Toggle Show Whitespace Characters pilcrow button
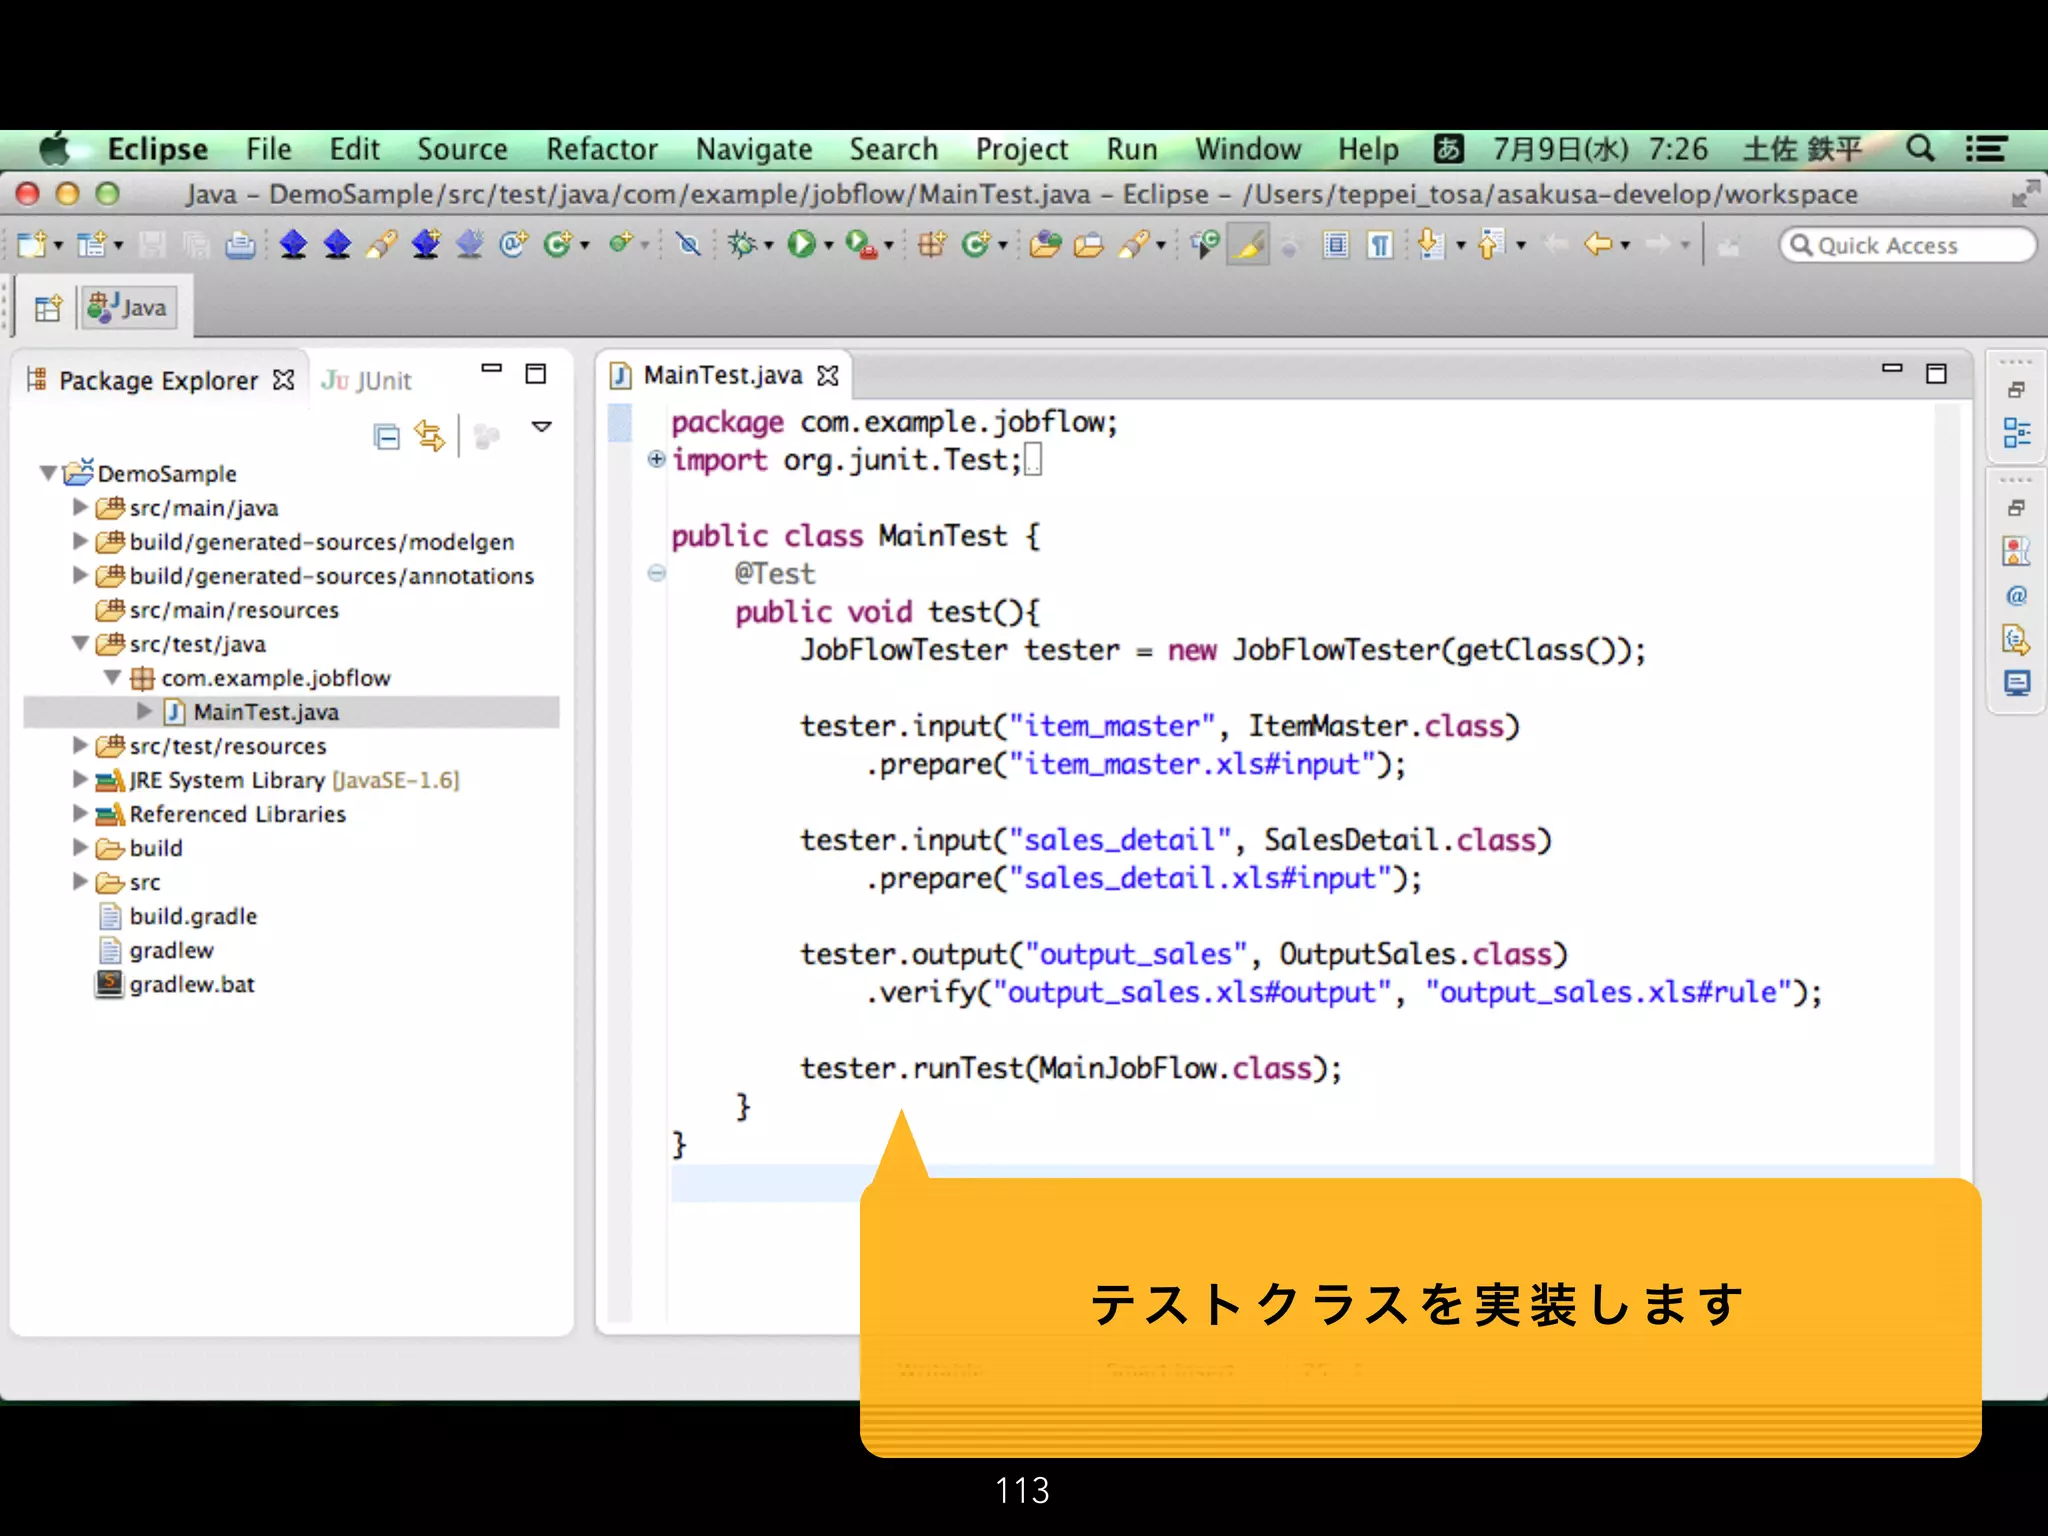 click(x=1380, y=244)
